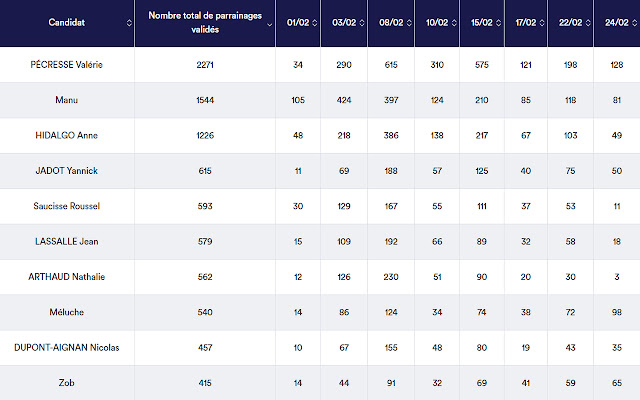The image size is (640, 400).
Task: Select the HIDALGO Anne candidate cell
Action: pos(68,135)
